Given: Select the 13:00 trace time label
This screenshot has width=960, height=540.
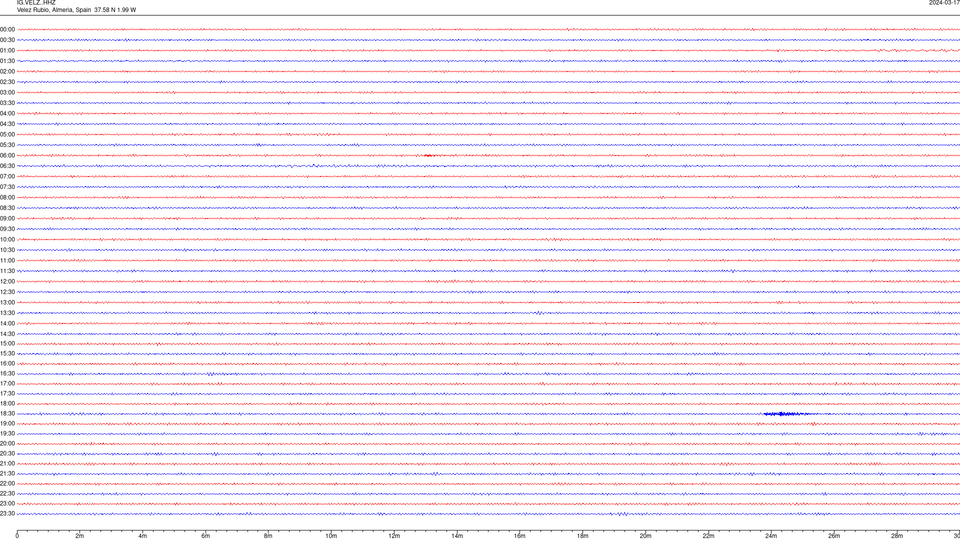Looking at the screenshot, I should pos(7,302).
